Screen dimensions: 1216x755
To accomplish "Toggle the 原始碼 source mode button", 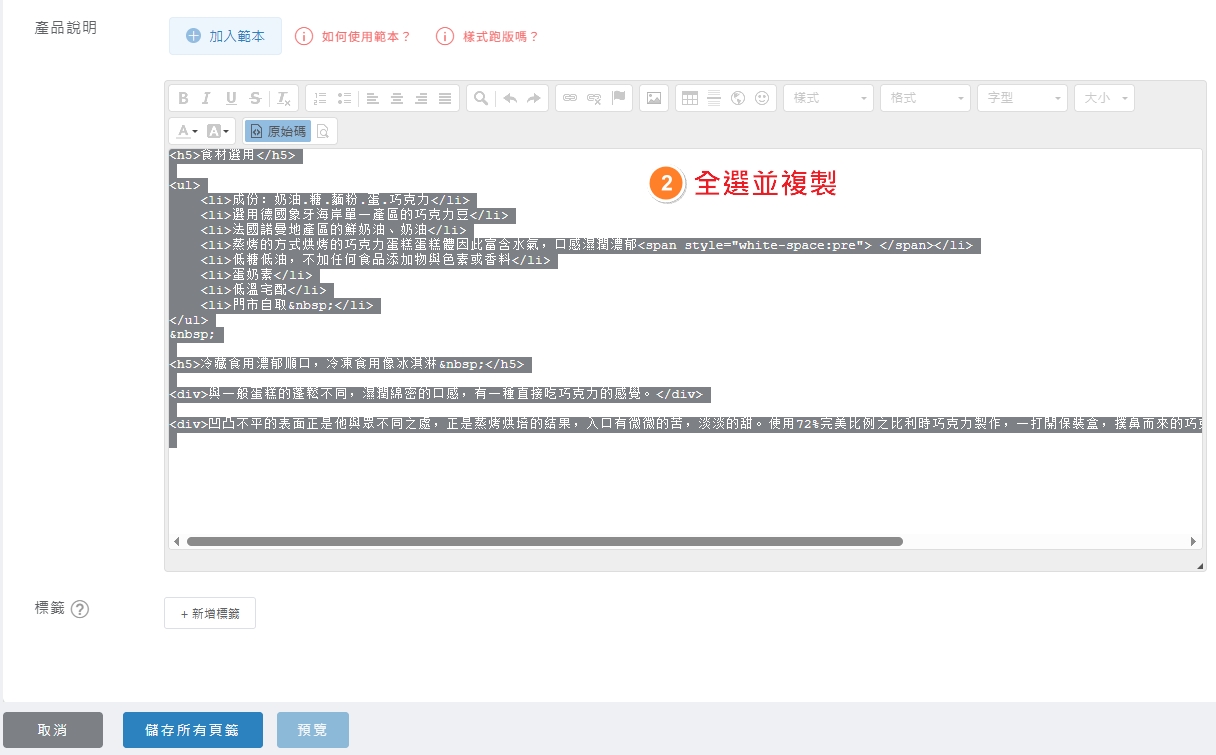I will pyautogui.click(x=278, y=131).
